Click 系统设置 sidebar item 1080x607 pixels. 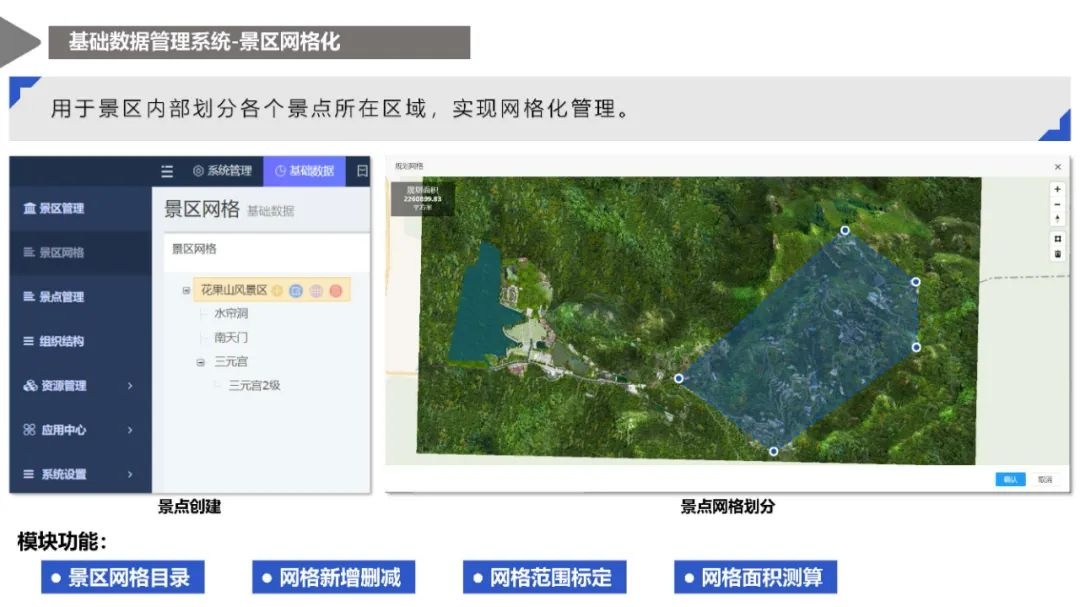(x=81, y=473)
